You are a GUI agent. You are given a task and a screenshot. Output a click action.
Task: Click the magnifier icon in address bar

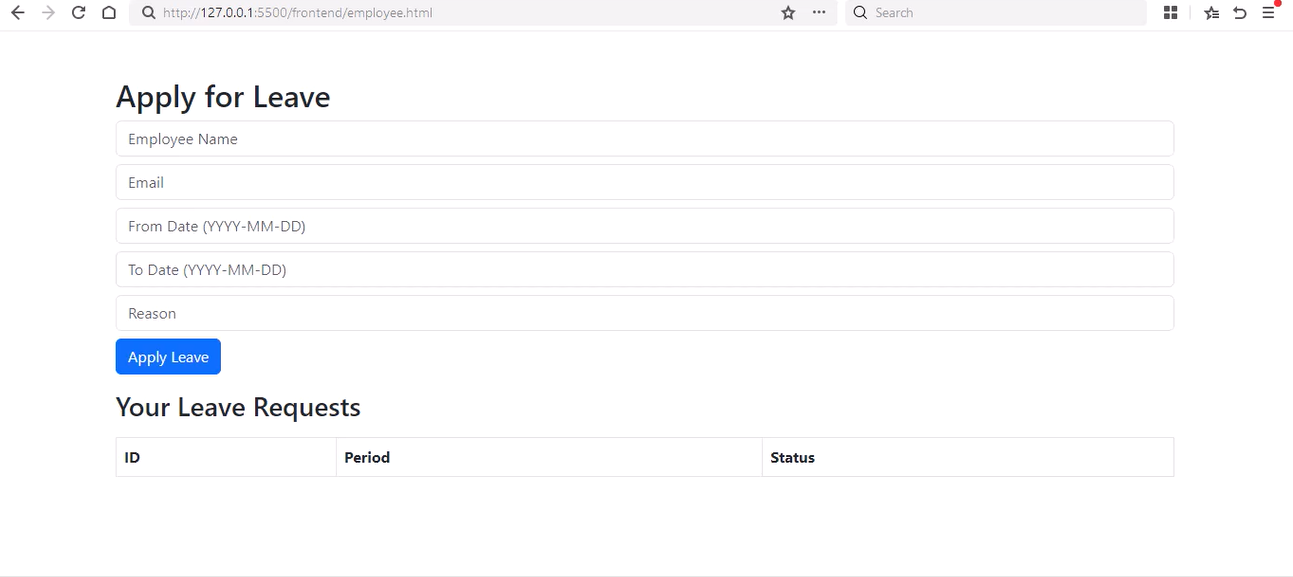[148, 13]
